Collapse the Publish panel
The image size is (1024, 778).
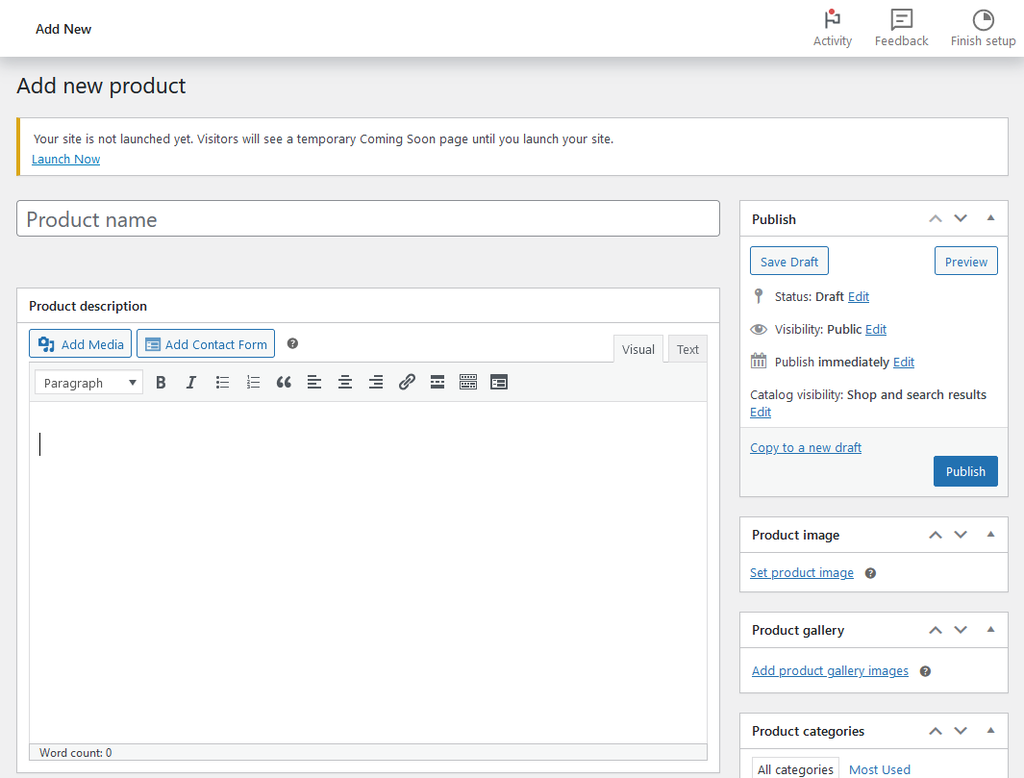click(990, 218)
